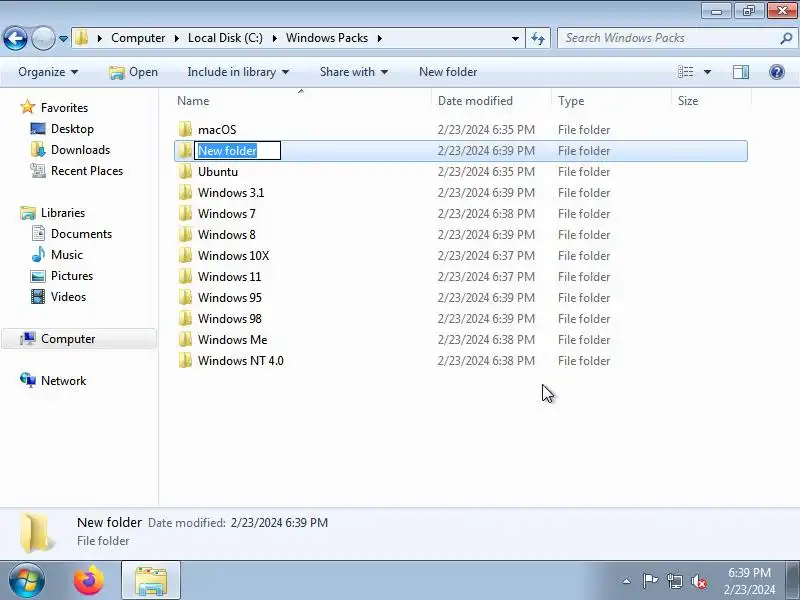Open Action Center flag icon
800x600 pixels.
pyautogui.click(x=650, y=581)
